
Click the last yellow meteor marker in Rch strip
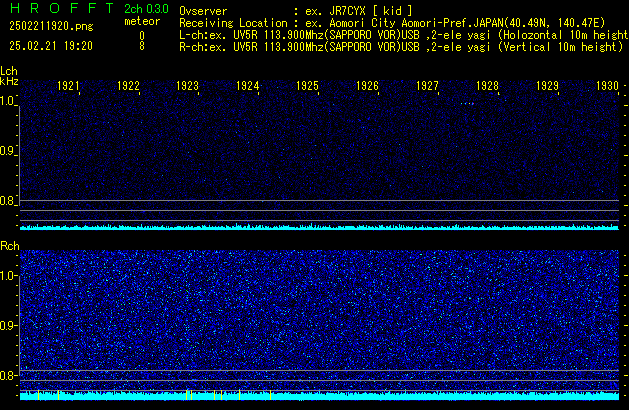[270, 395]
